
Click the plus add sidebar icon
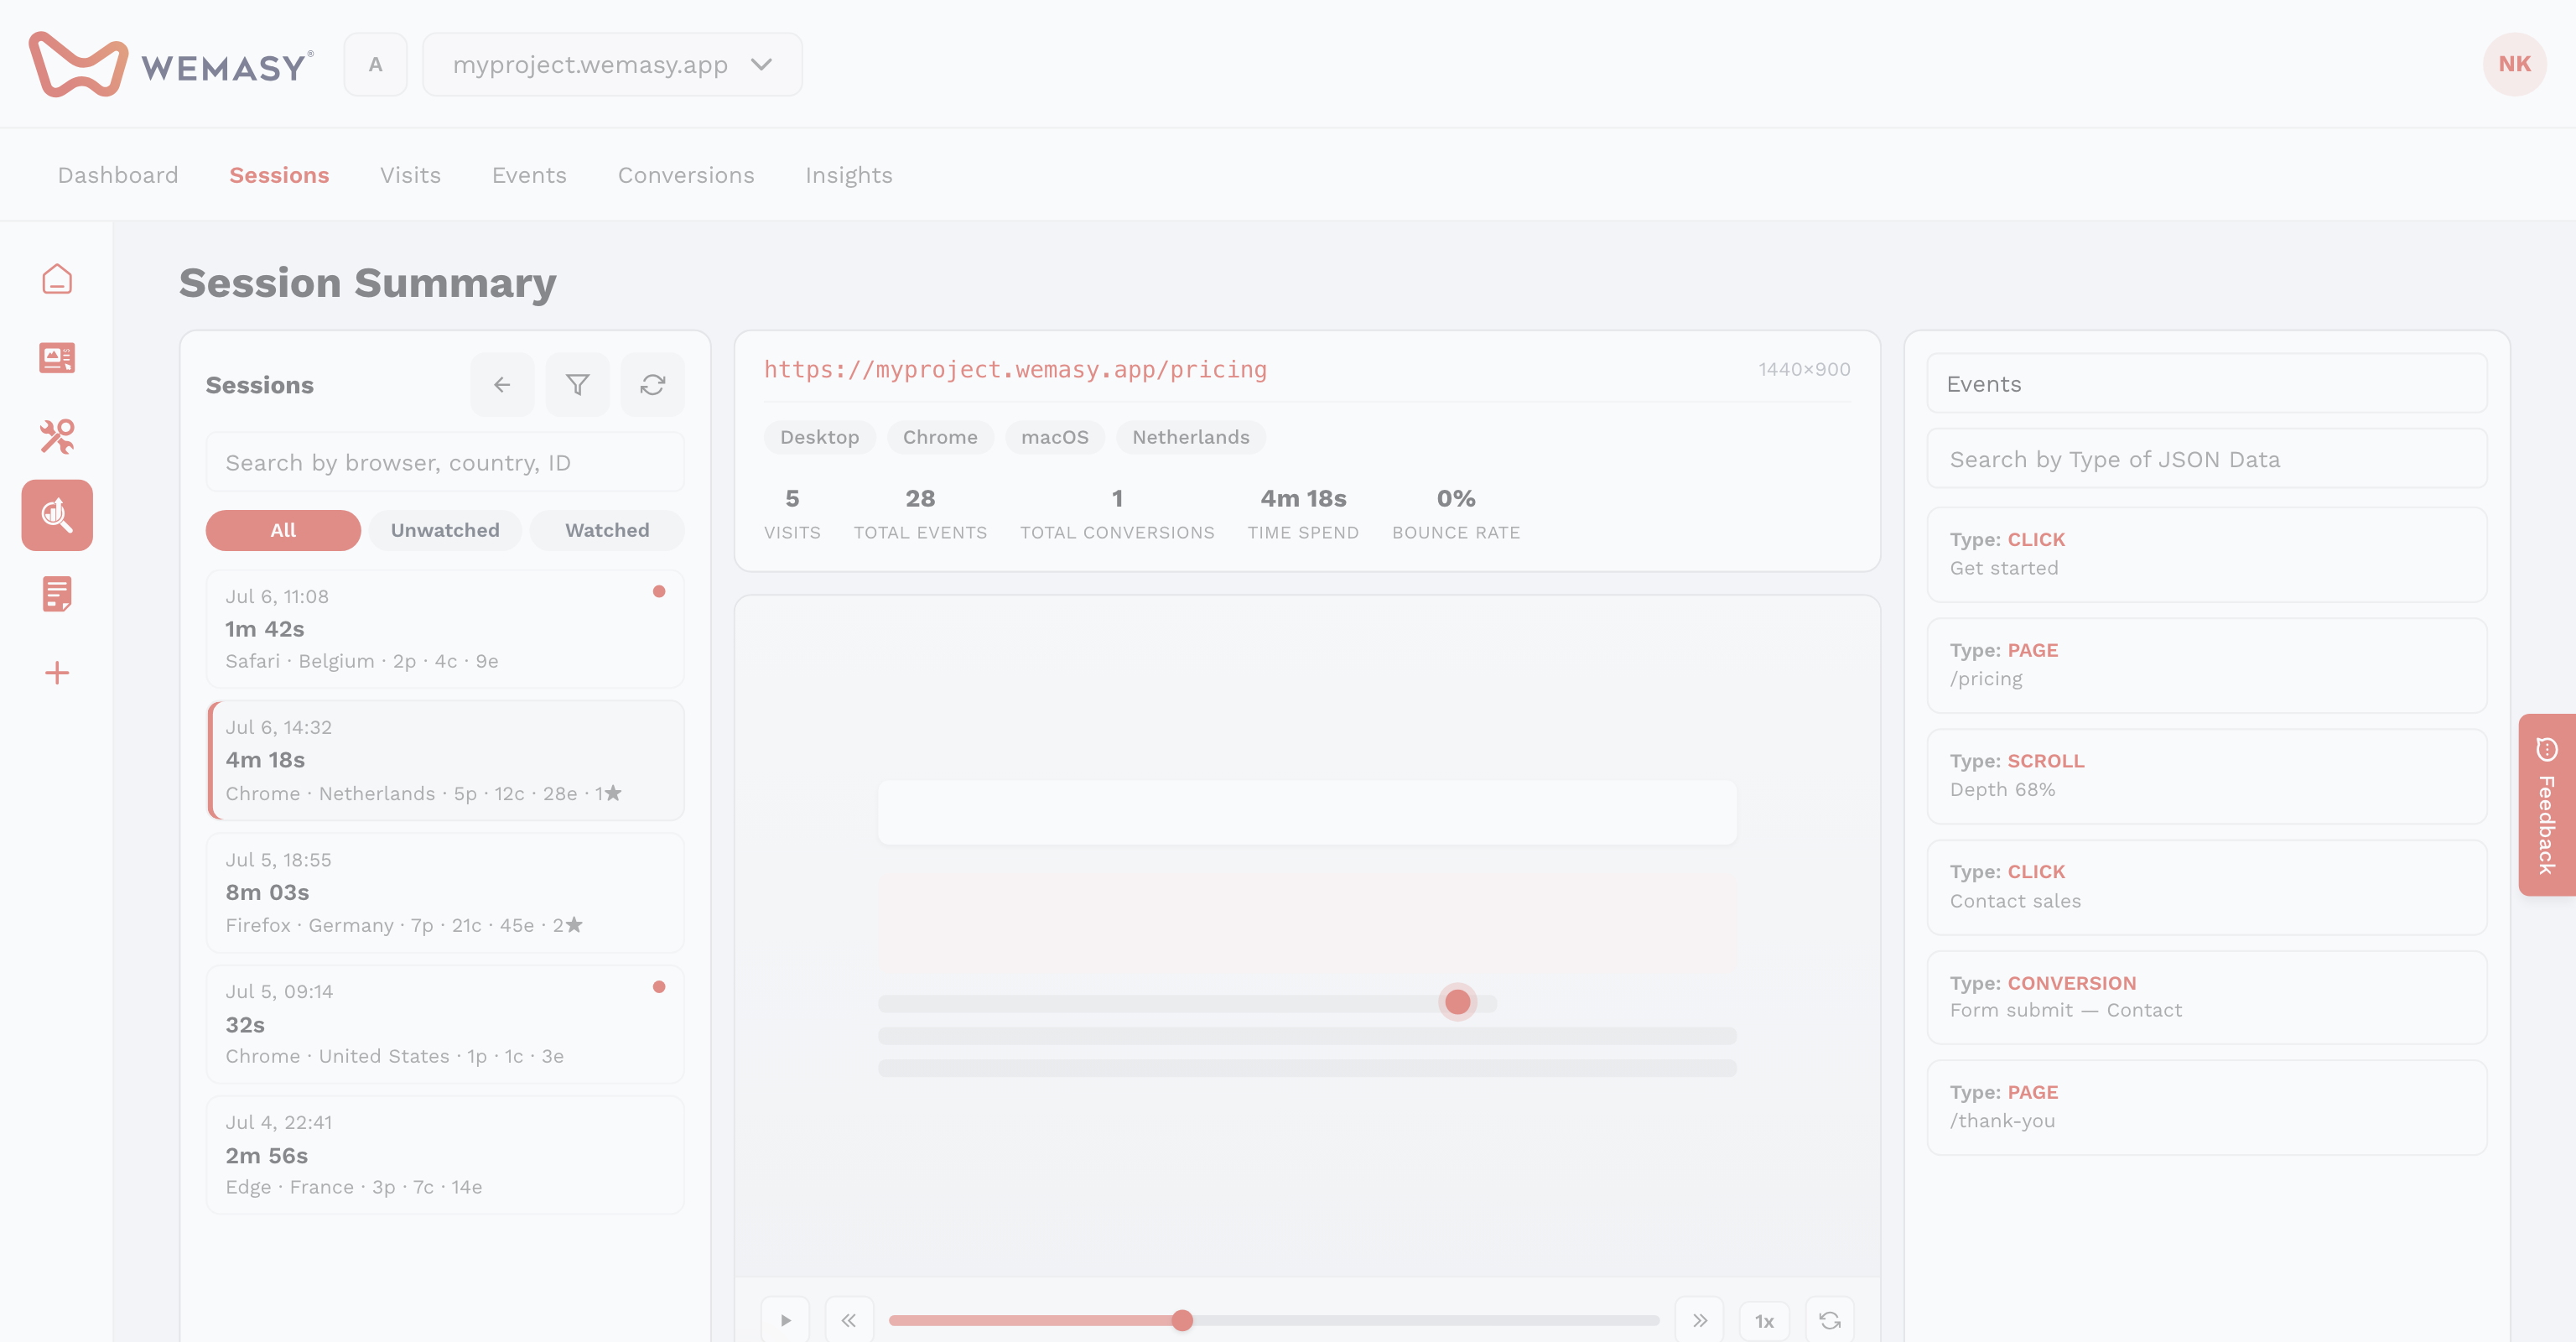click(x=57, y=673)
